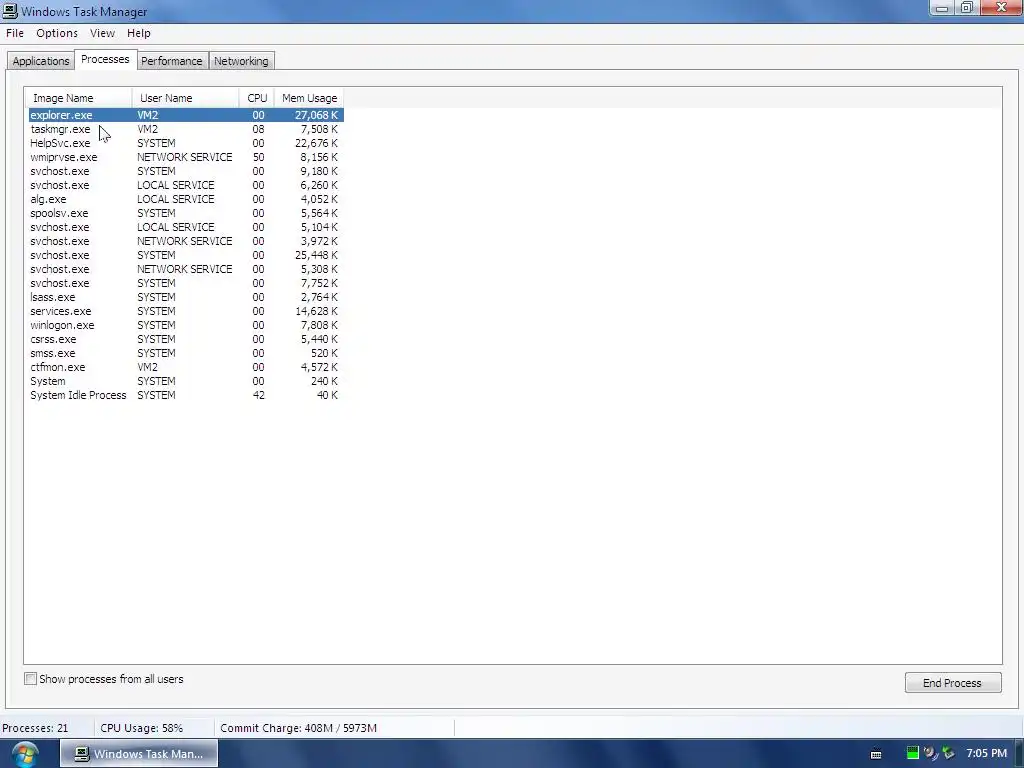The height and width of the screenshot is (768, 1024).
Task: Sort by Mem Usage column header
Action: point(310,98)
